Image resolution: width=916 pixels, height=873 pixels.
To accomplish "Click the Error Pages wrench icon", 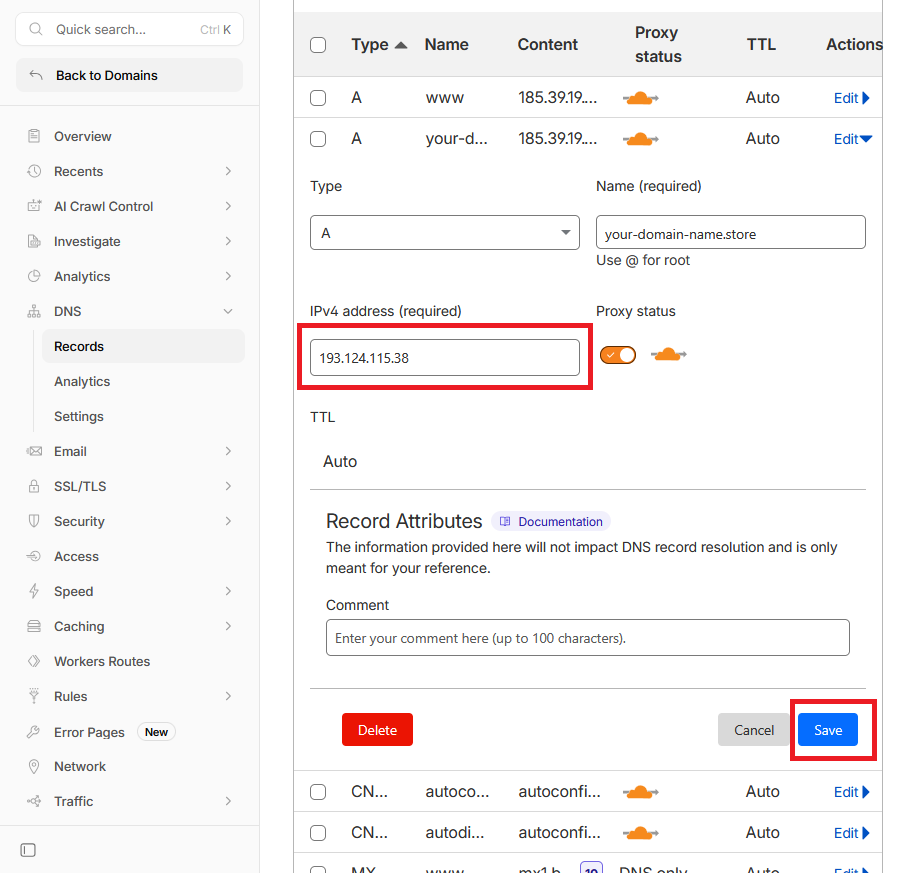I will [34, 732].
